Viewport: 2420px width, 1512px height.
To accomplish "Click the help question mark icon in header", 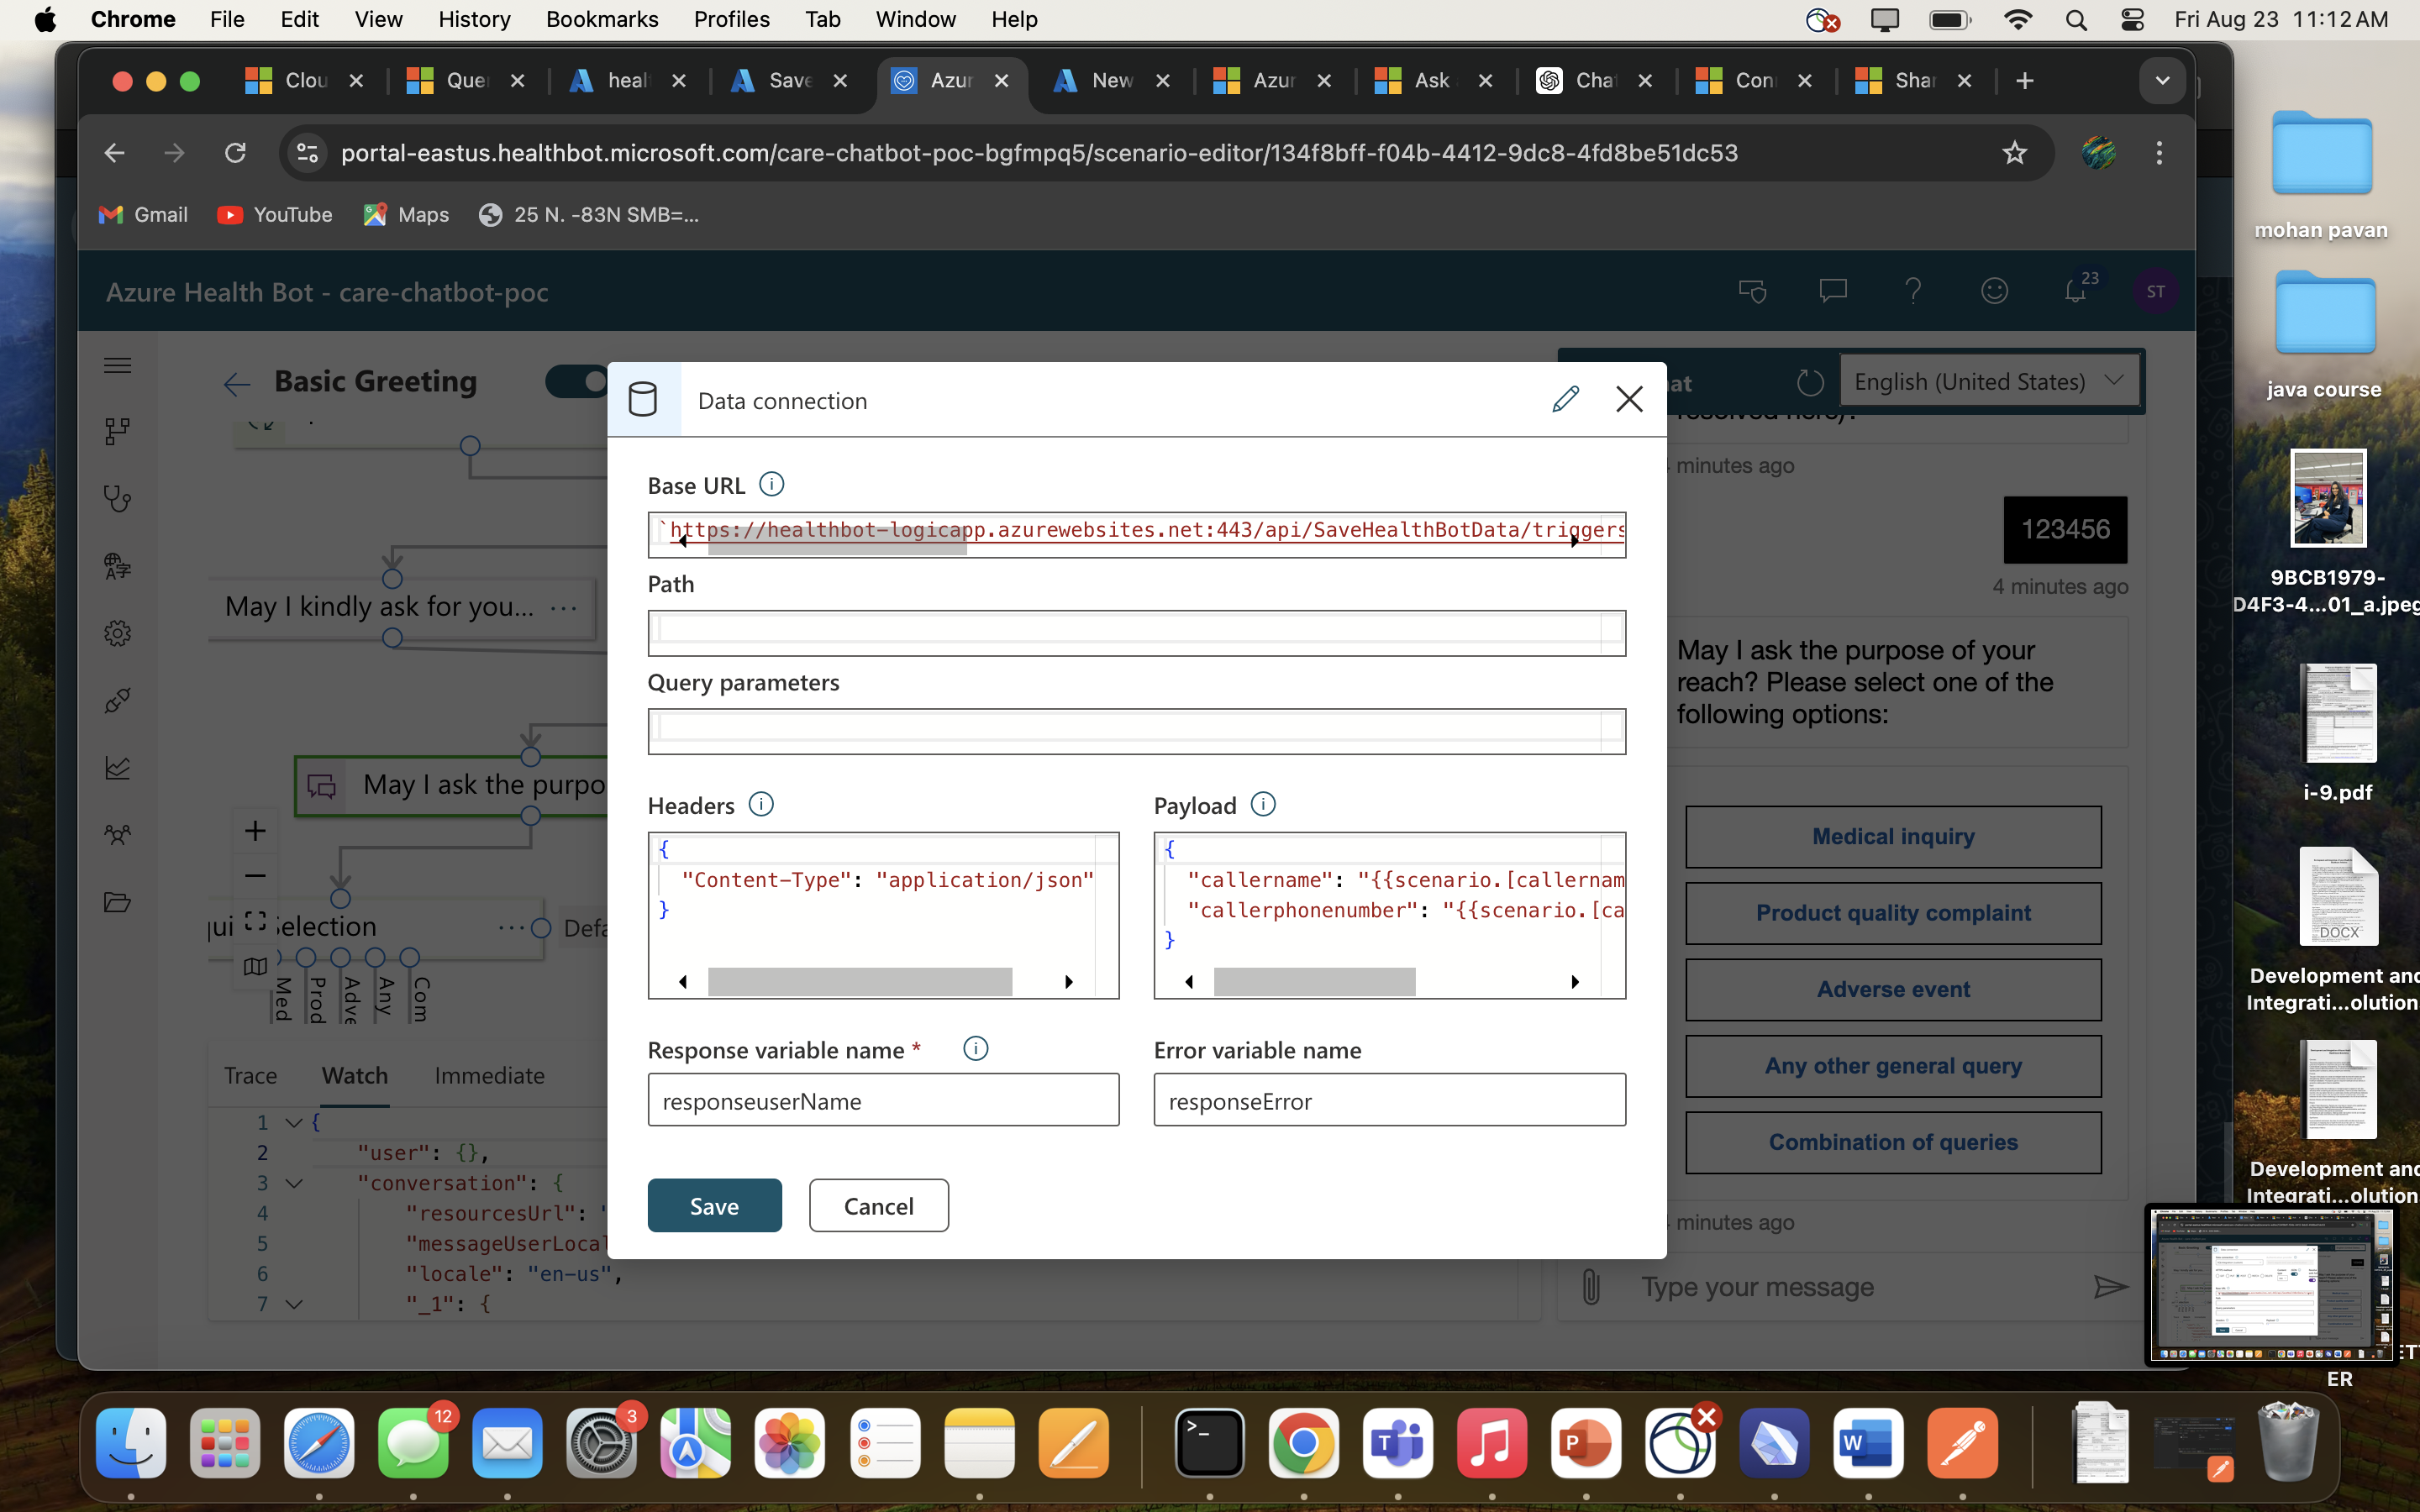I will 1913,291.
